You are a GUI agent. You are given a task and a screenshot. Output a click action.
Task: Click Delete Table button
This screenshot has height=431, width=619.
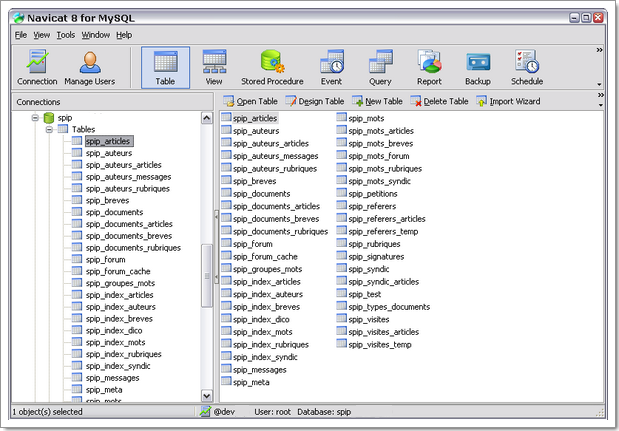(x=439, y=101)
